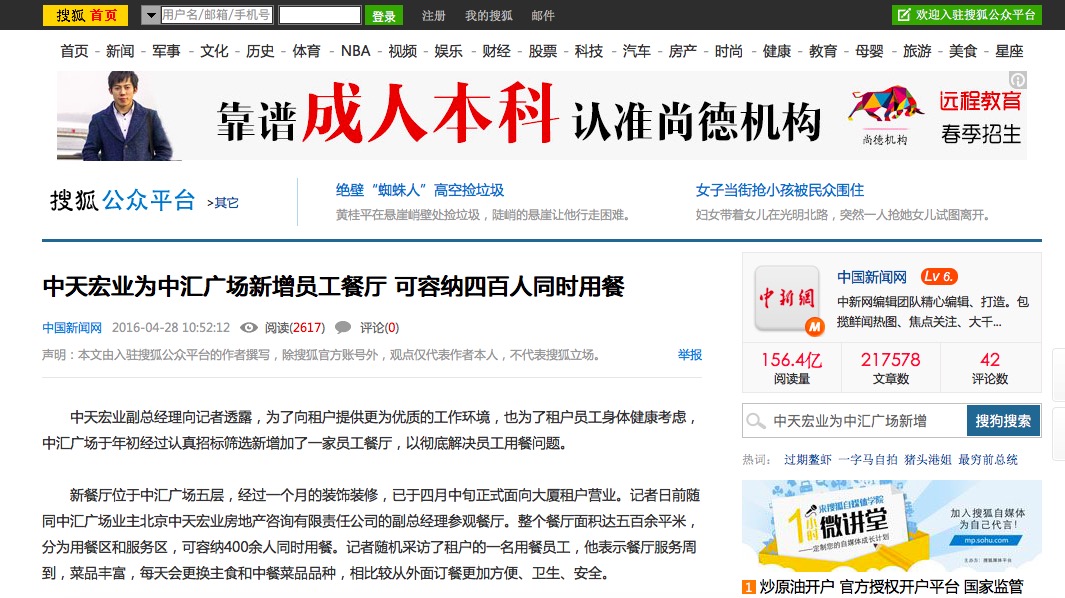The height and width of the screenshot is (598, 1065).
Task: Open the login account type dropdown arrow
Action: [x=150, y=15]
